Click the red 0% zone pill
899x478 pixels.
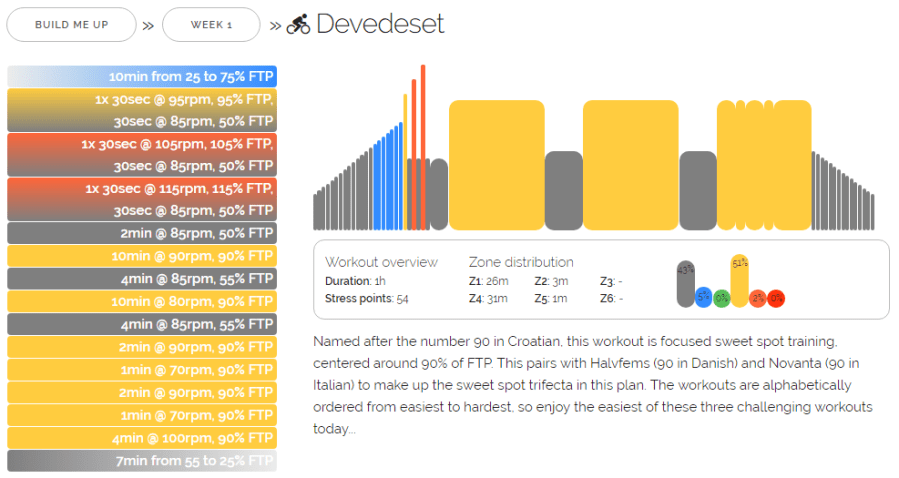coord(776,298)
